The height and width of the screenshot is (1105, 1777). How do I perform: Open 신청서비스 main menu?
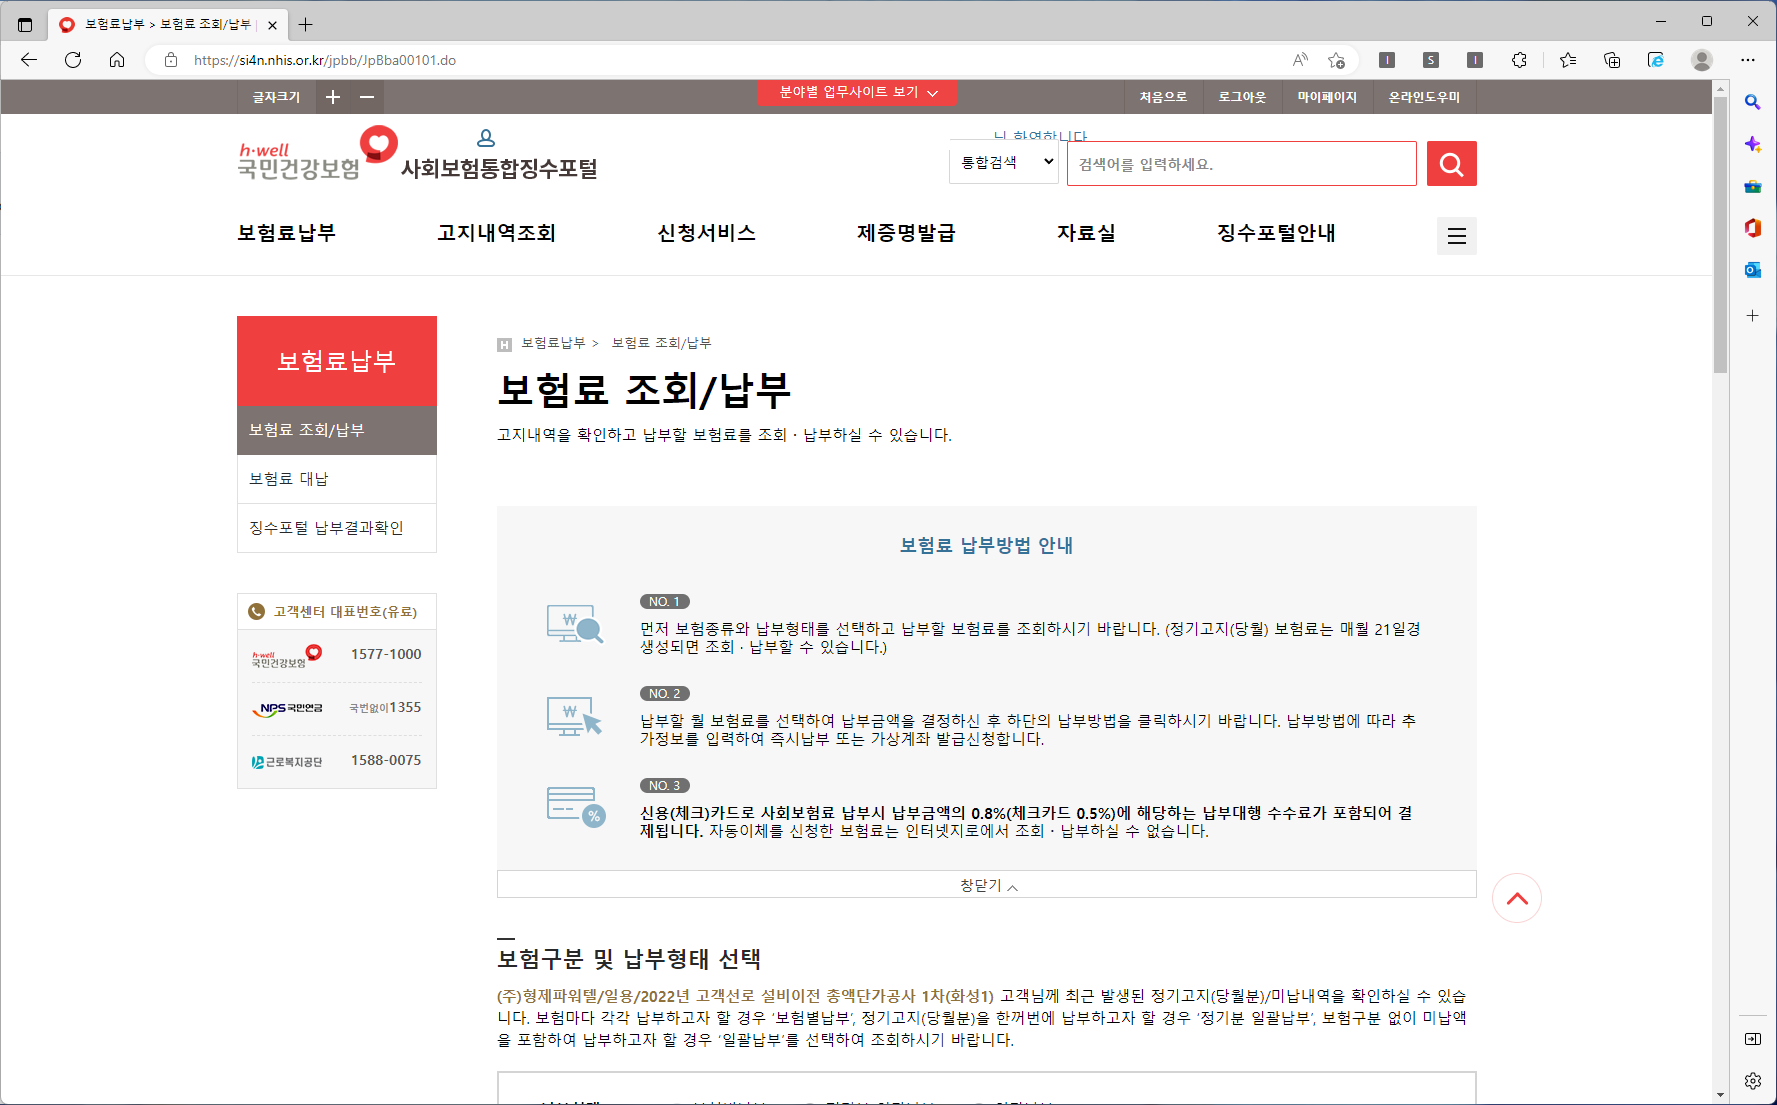click(706, 233)
